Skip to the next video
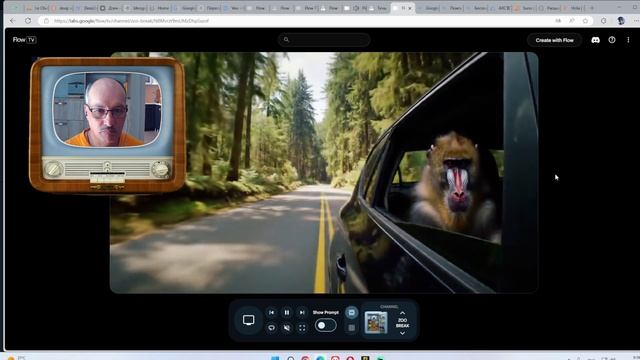The image size is (640, 360). click(302, 313)
